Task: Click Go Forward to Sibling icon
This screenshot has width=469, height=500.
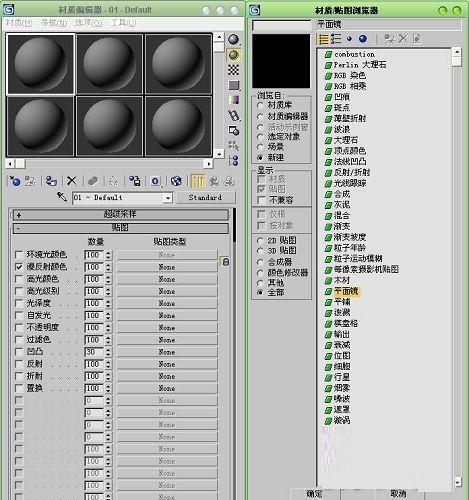Action: point(229,181)
